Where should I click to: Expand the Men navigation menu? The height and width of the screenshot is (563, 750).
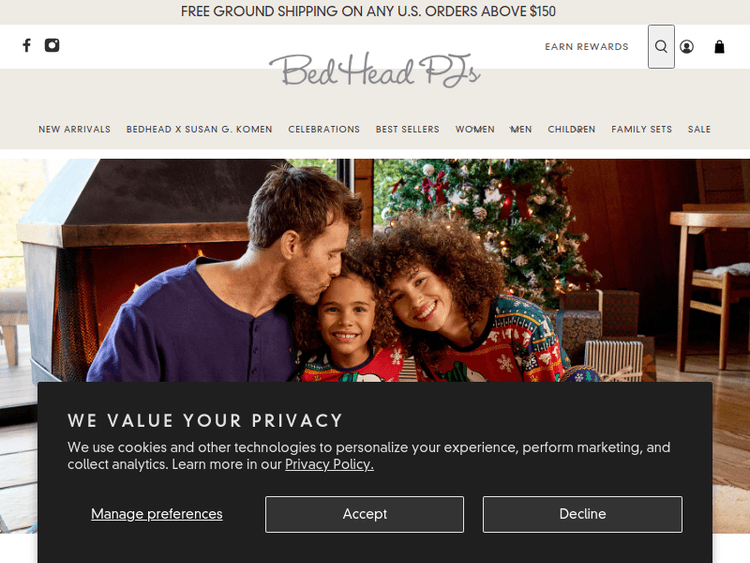521,129
